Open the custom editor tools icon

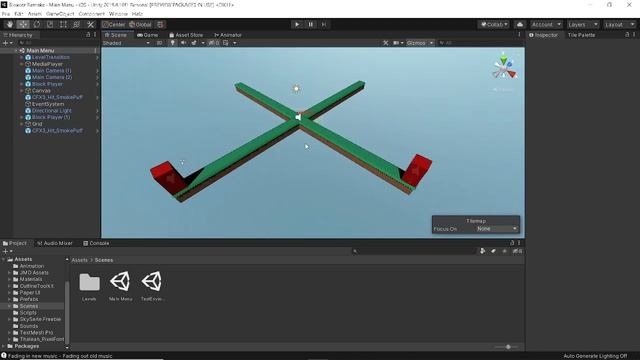click(x=91, y=24)
